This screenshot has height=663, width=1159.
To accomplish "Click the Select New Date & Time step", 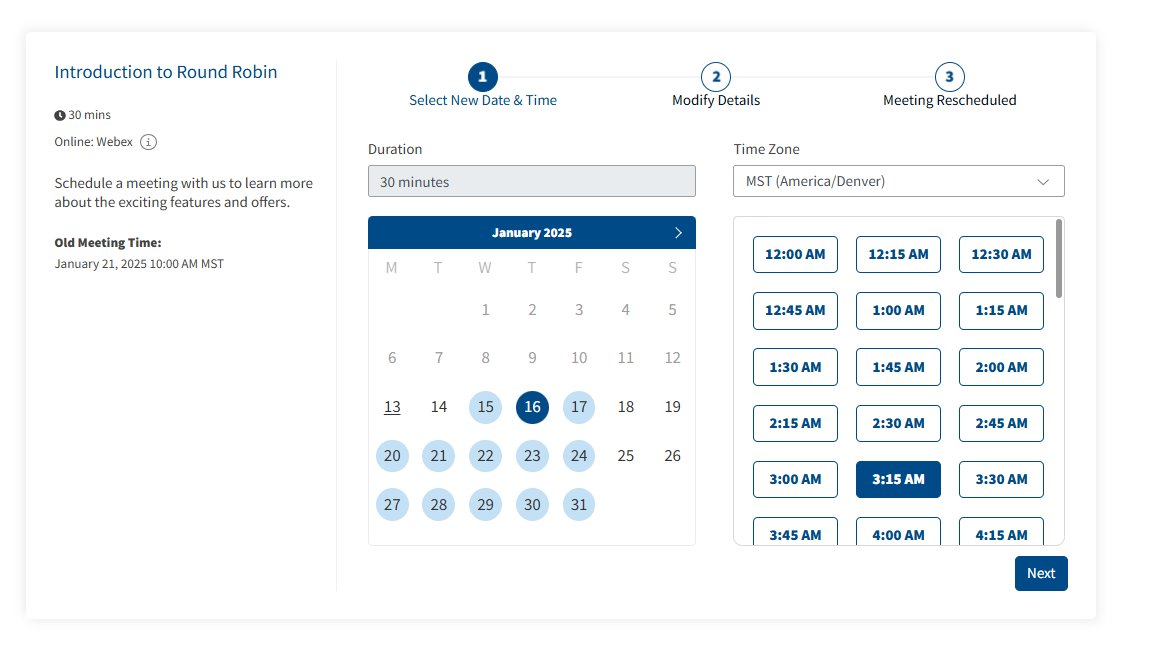I will [x=483, y=101].
